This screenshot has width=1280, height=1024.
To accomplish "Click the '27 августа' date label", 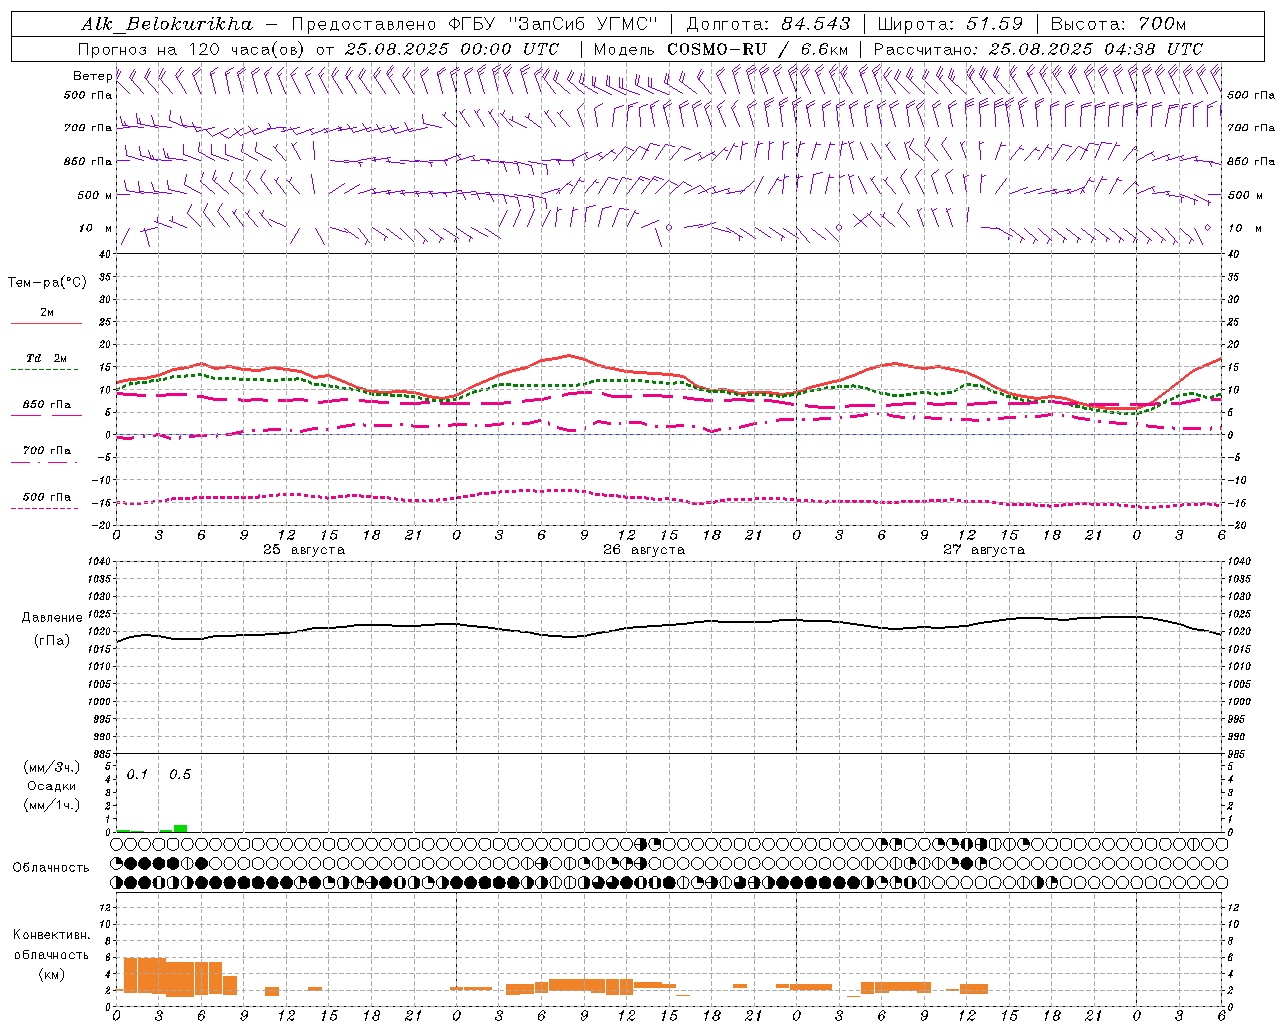I will 984,550.
